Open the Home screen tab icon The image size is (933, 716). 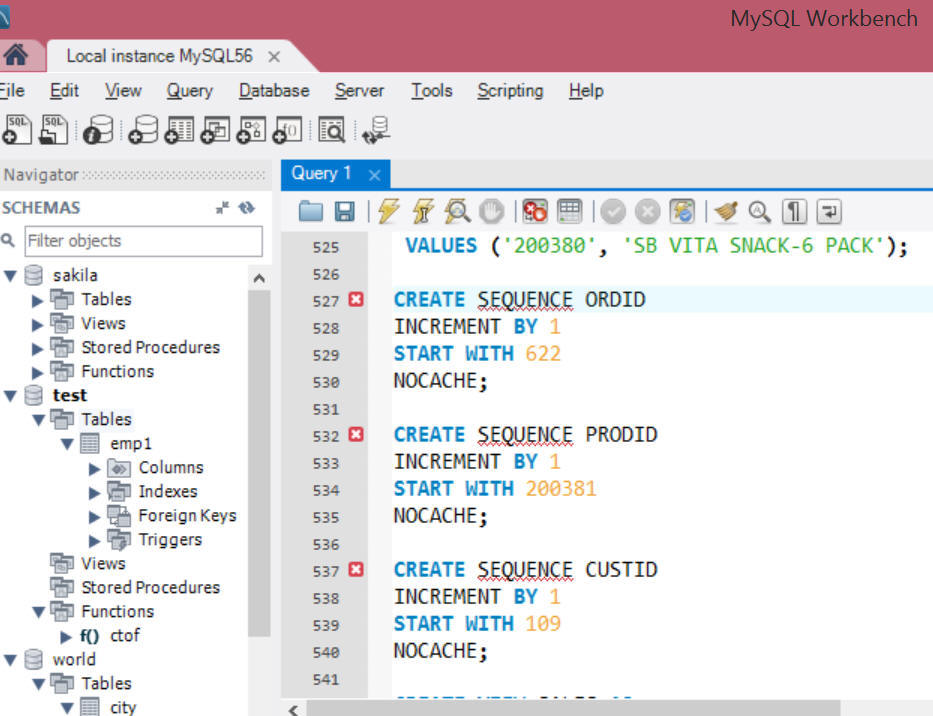tap(16, 55)
